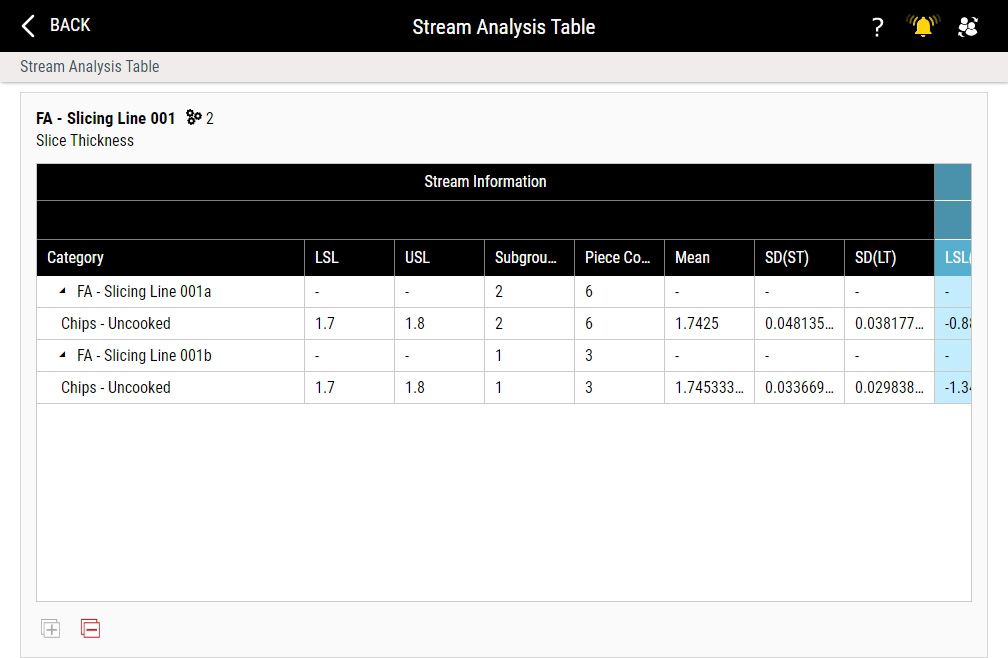Add a new stream with the plus icon
Image resolution: width=1008 pixels, height=658 pixels.
click(x=49, y=627)
